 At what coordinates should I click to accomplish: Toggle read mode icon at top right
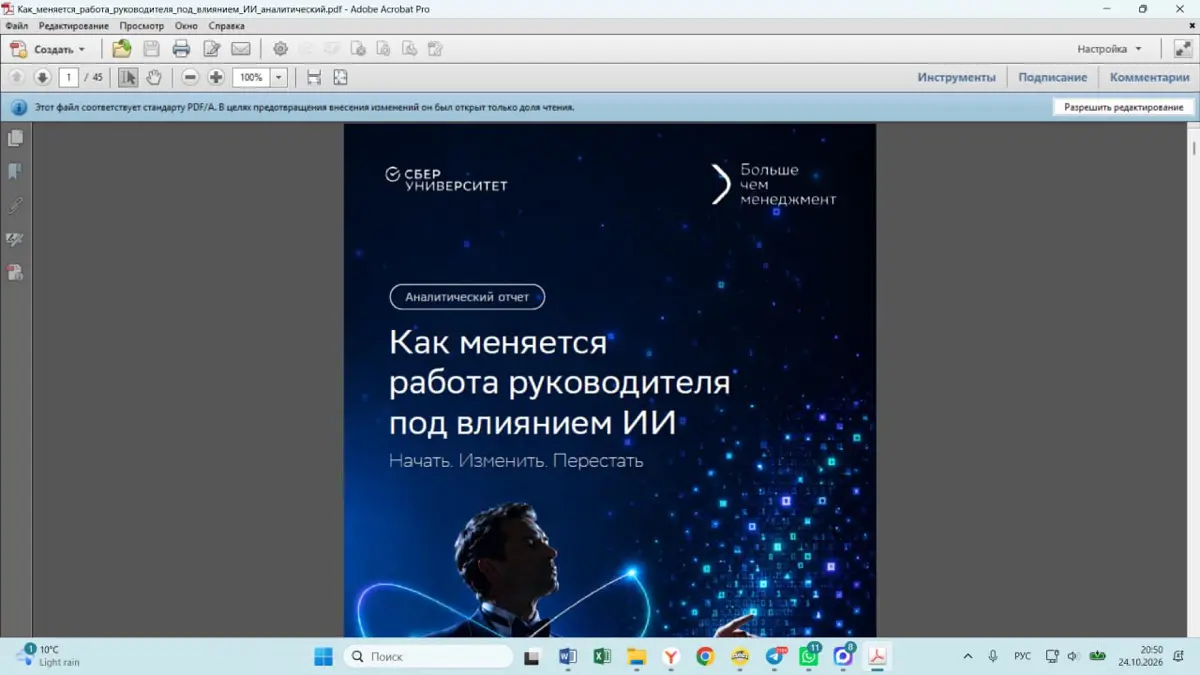click(x=1182, y=48)
